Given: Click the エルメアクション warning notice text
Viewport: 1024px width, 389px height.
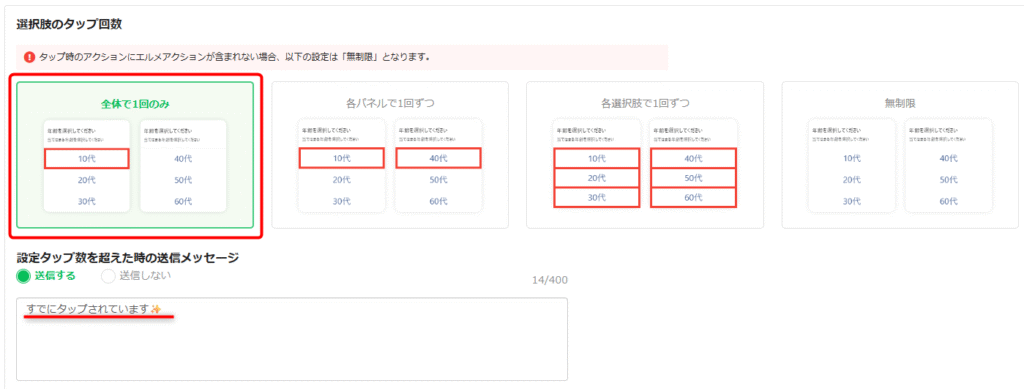Looking at the screenshot, I should (x=234, y=57).
